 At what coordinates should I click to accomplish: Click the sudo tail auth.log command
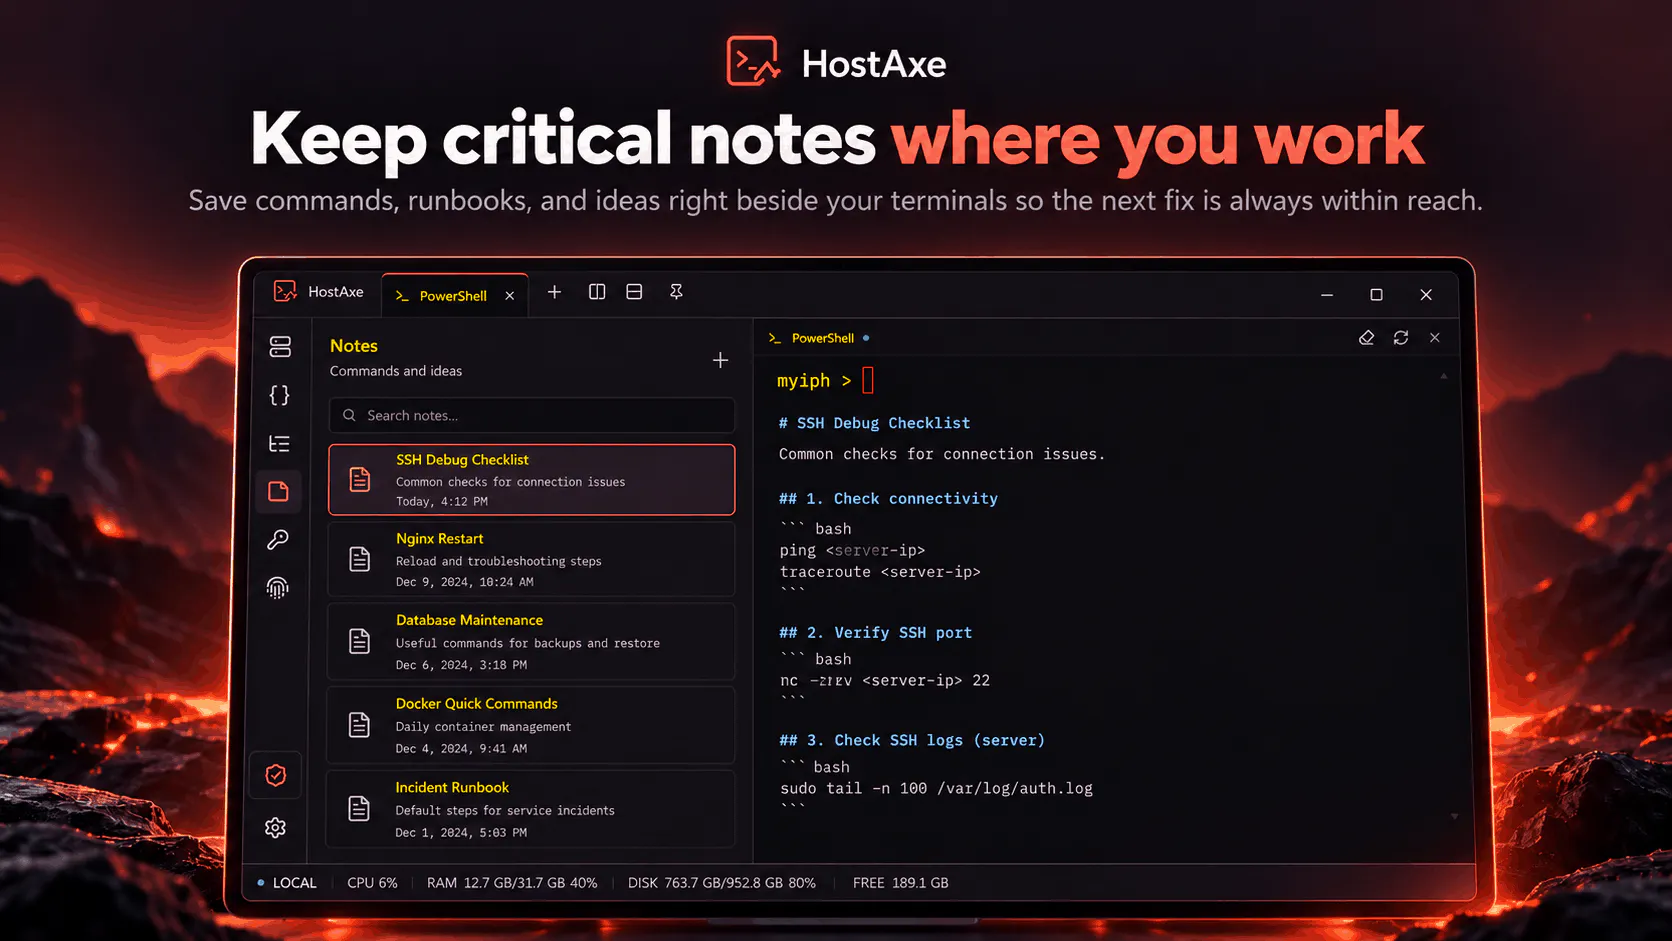(x=936, y=788)
